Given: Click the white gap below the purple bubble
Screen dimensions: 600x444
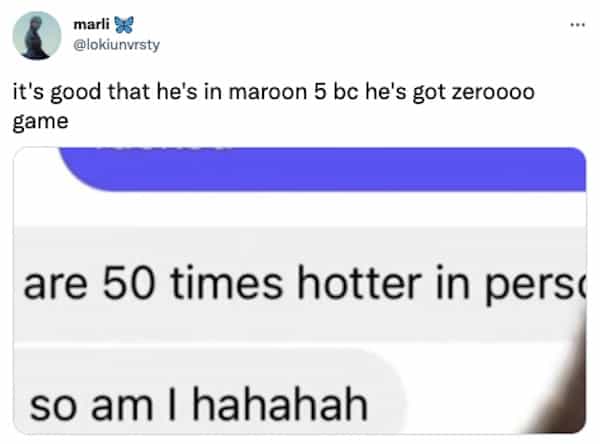Looking at the screenshot, I should click(300, 209).
